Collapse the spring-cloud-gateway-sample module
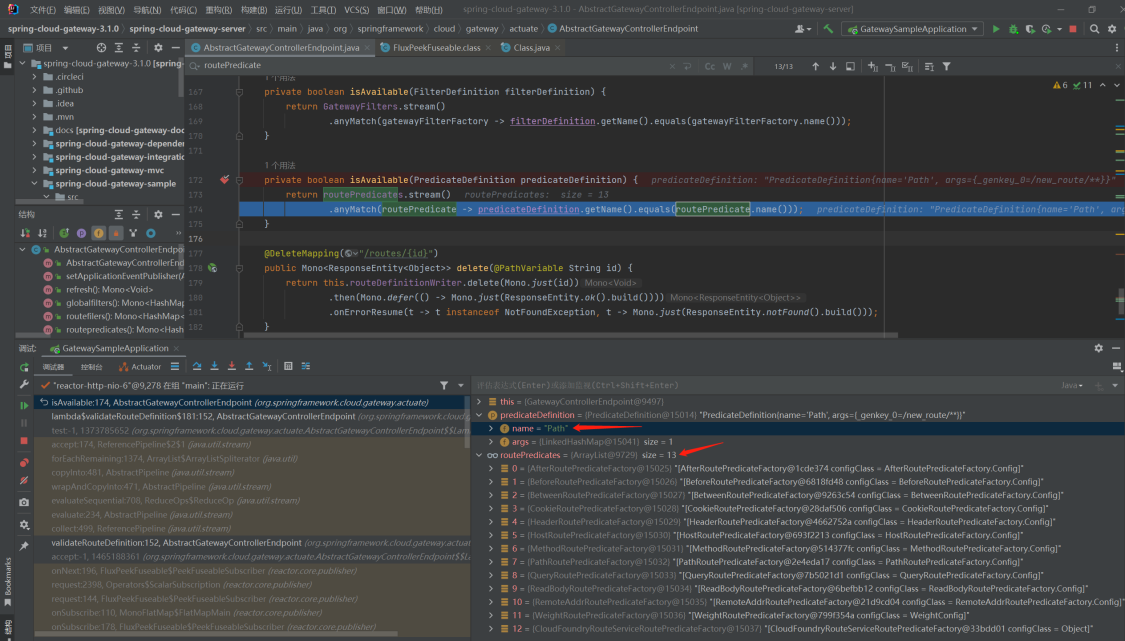This screenshot has height=641, width=1125. coord(34,184)
